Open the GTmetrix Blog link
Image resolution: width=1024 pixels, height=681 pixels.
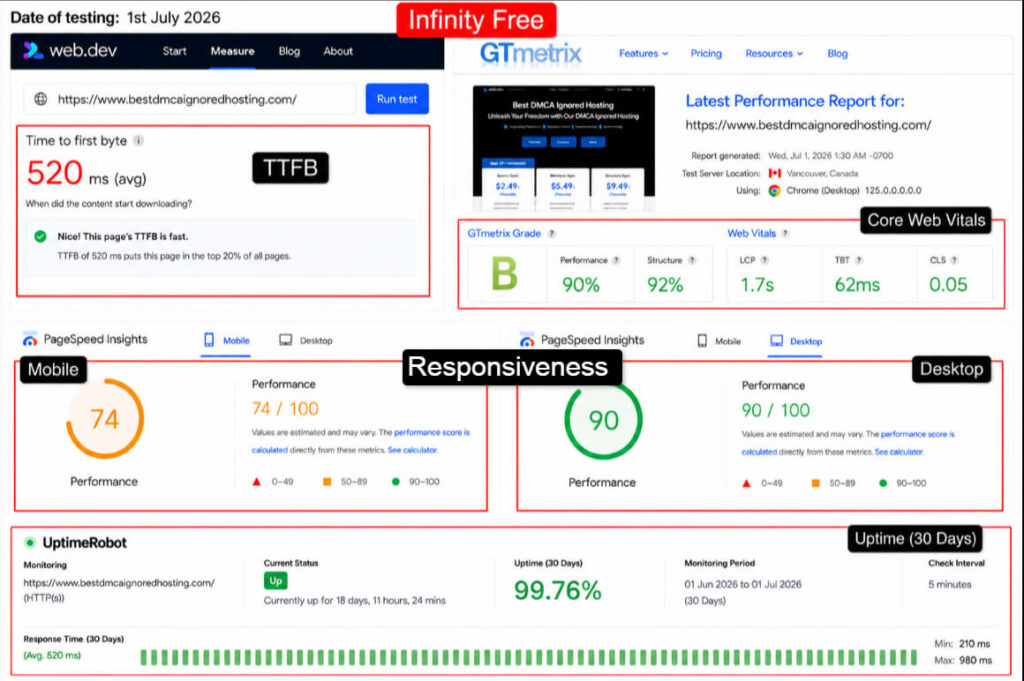tap(837, 54)
